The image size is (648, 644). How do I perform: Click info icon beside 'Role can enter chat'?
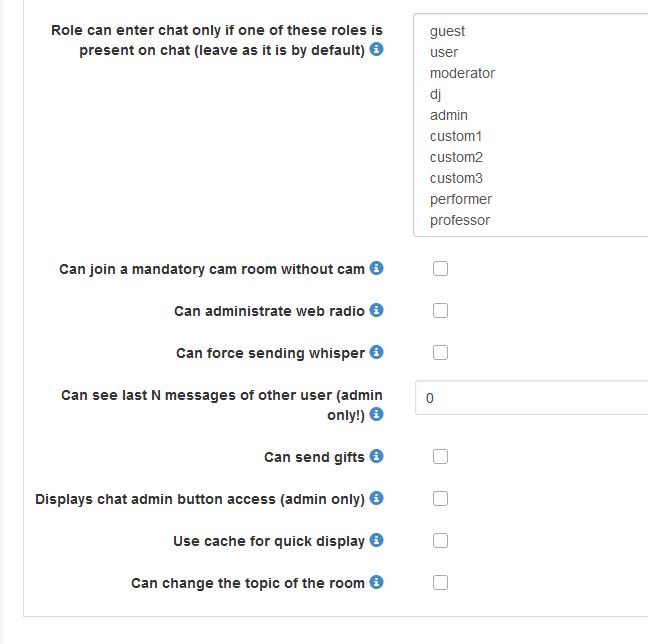point(377,50)
